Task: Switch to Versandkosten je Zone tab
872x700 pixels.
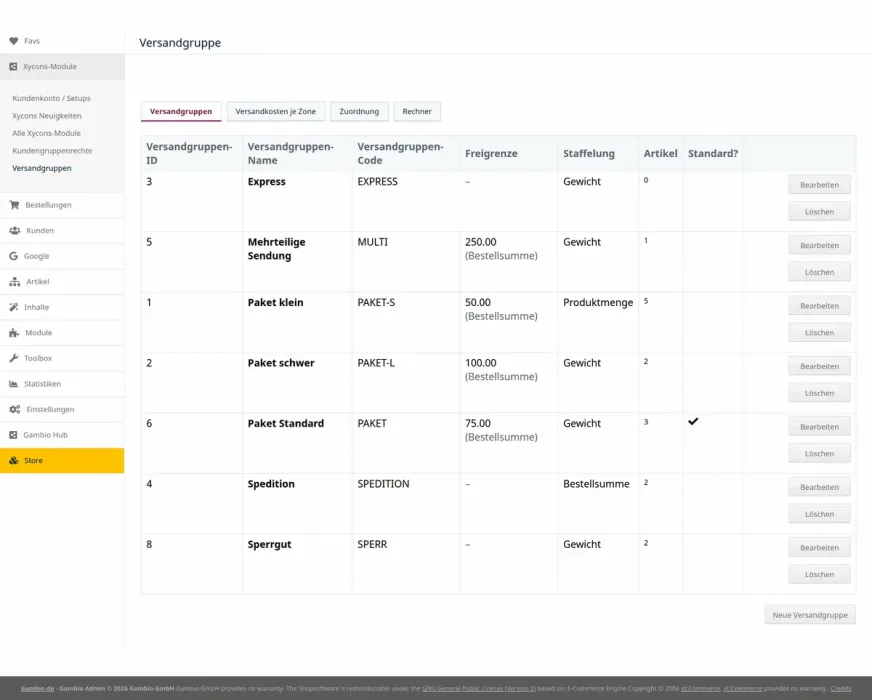Action: [x=275, y=111]
